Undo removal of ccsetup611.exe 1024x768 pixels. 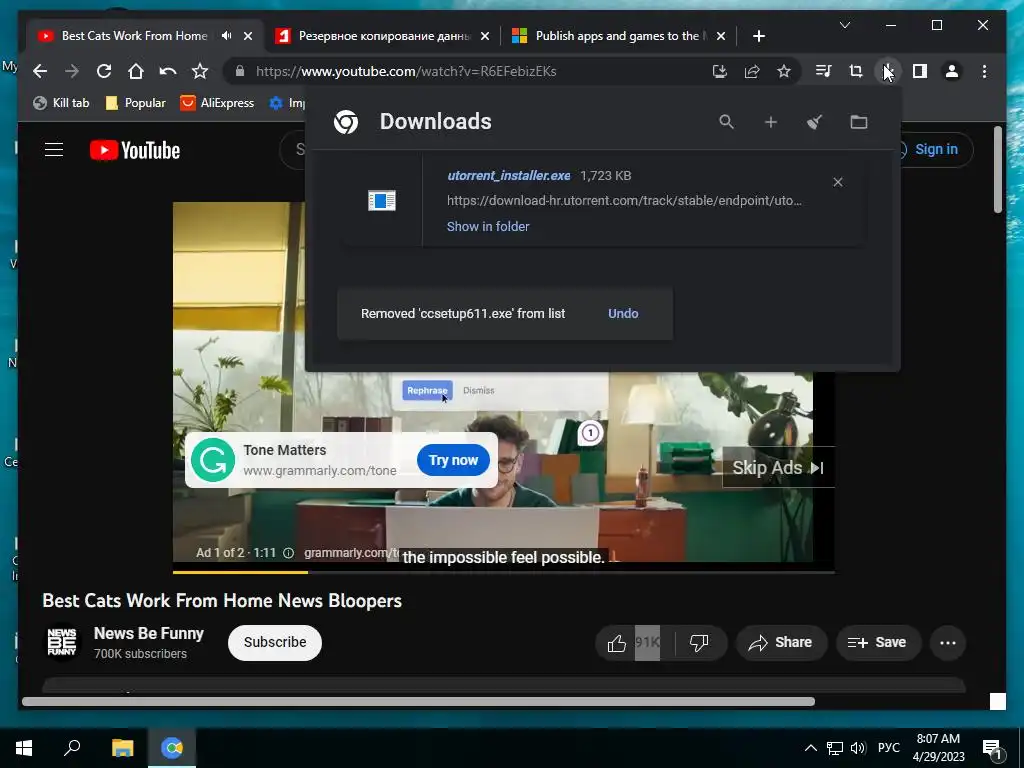click(623, 313)
